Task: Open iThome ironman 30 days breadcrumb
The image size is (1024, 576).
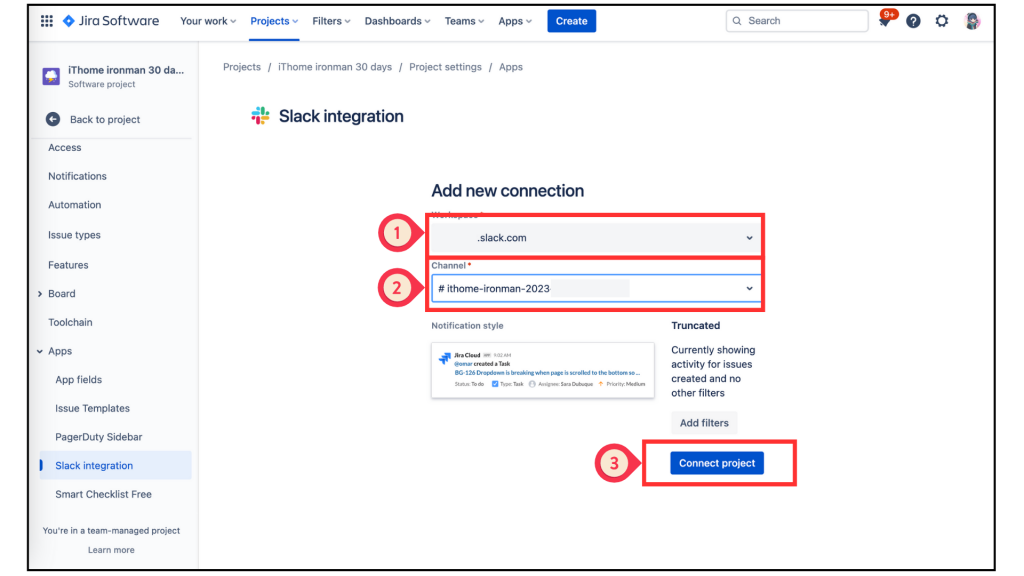Action: 335,67
